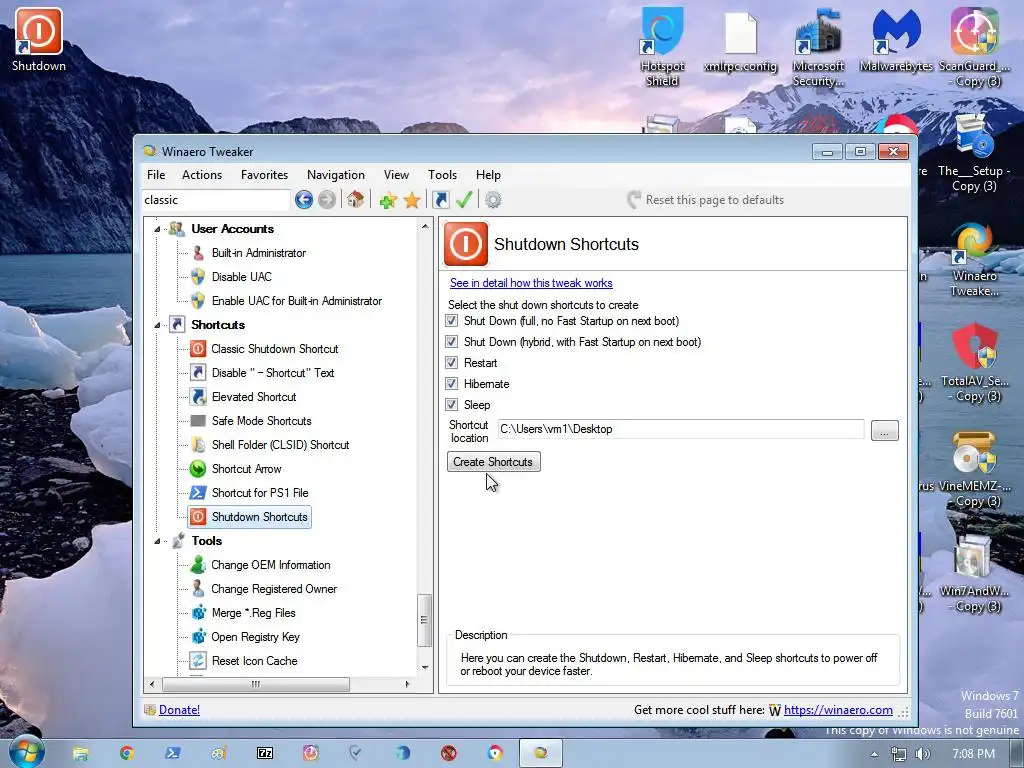The width and height of the screenshot is (1024, 768).
Task: Show hidden tray icons arrow
Action: [874, 754]
